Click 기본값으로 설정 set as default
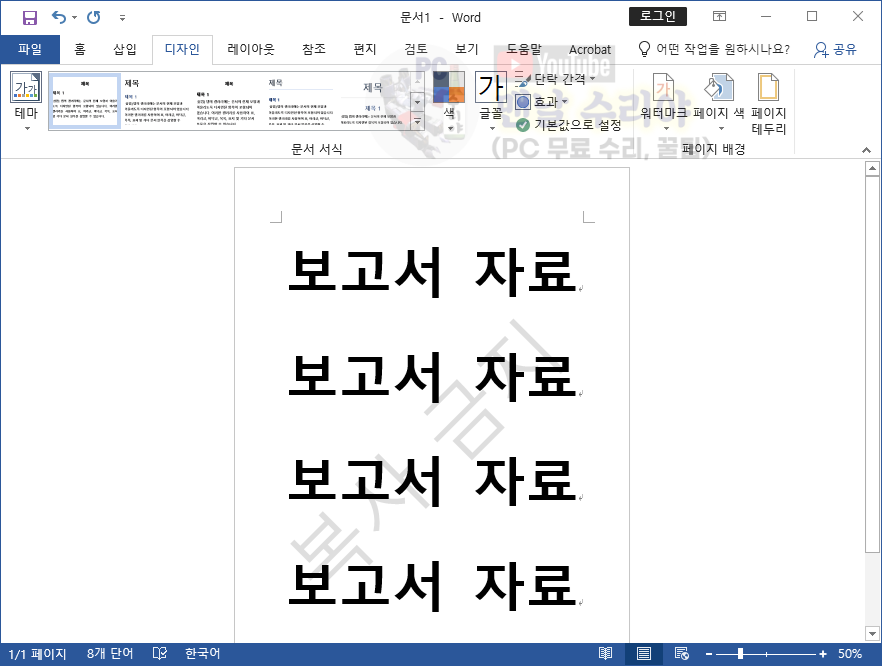This screenshot has height=666, width=882. point(568,125)
